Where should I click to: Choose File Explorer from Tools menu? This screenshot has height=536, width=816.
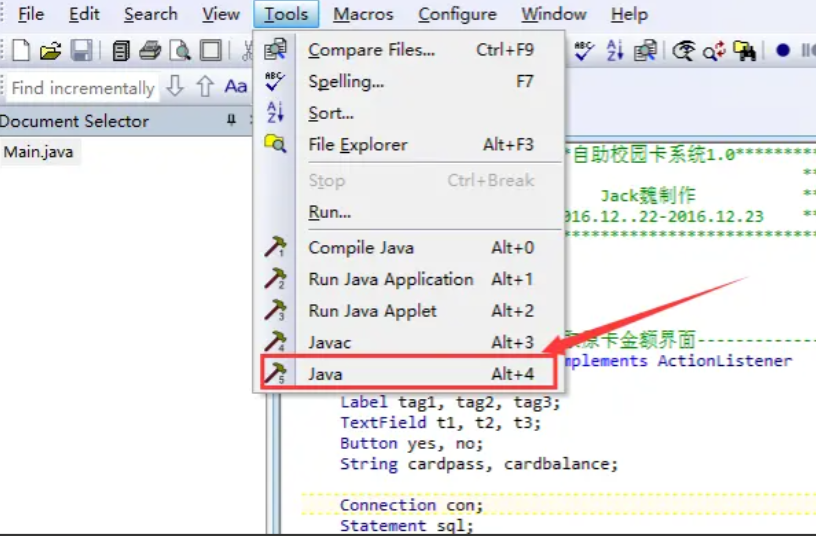point(408,145)
